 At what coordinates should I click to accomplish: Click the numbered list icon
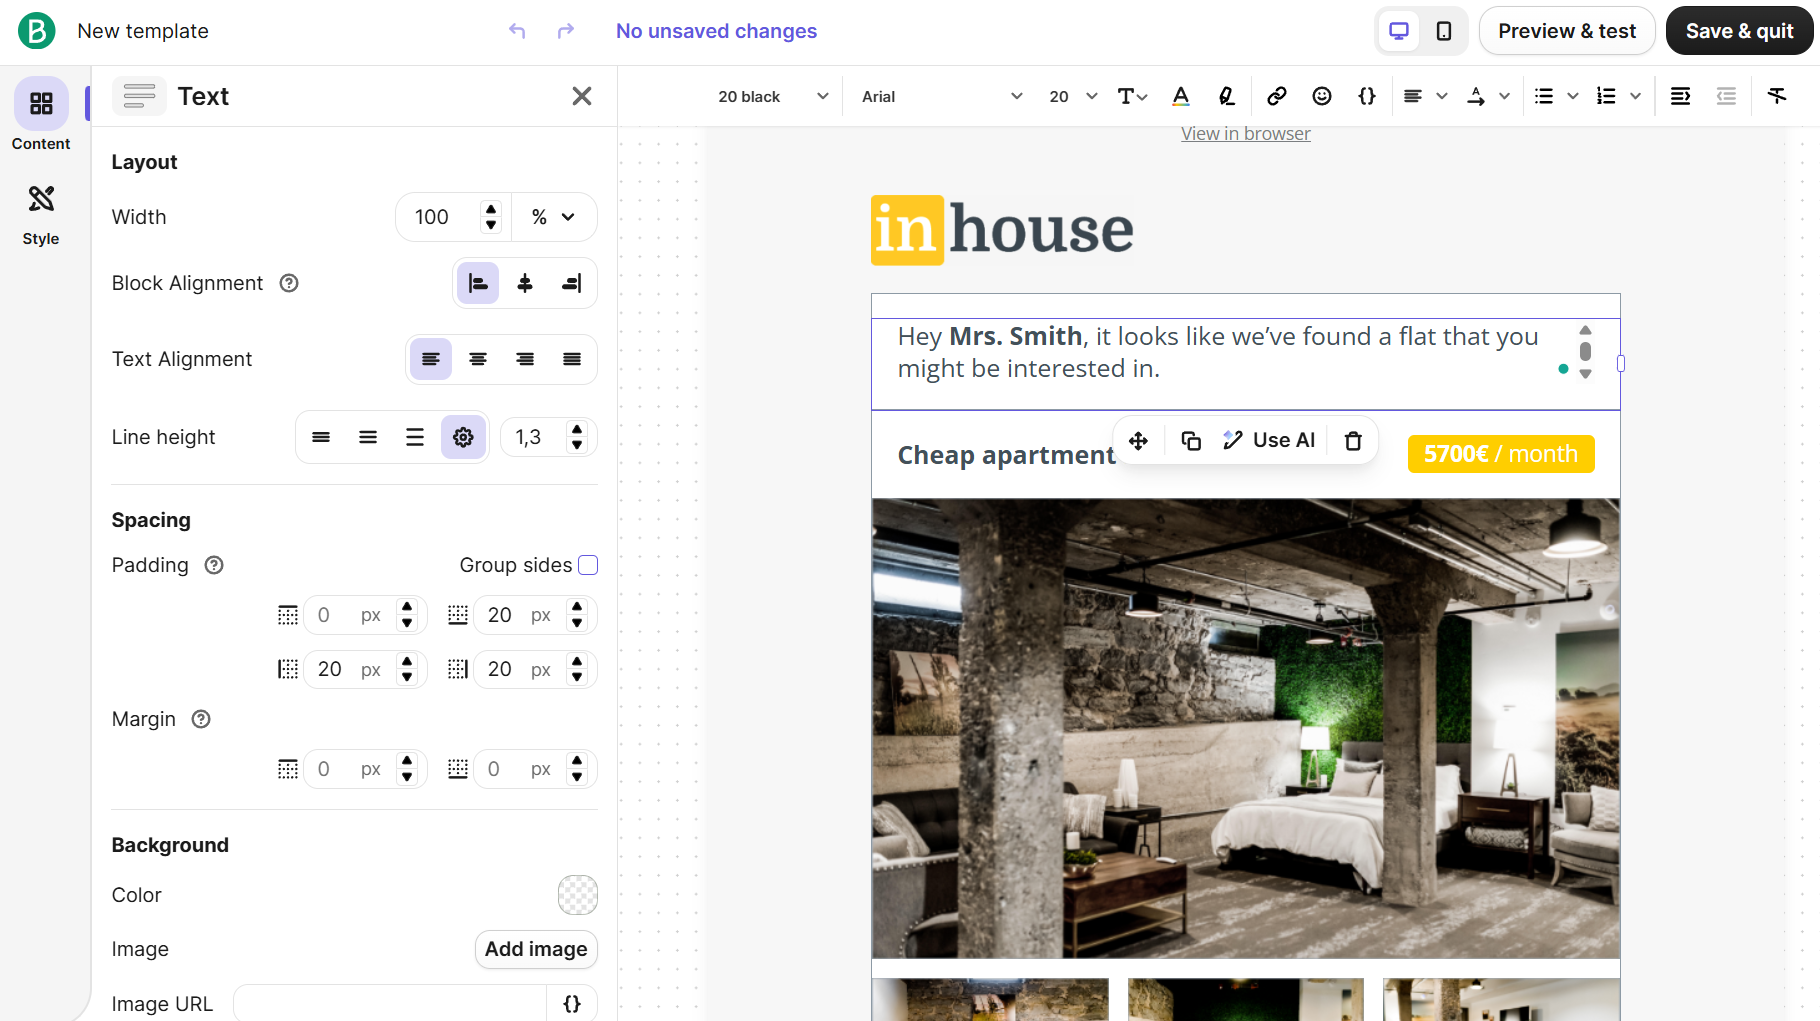click(x=1606, y=96)
